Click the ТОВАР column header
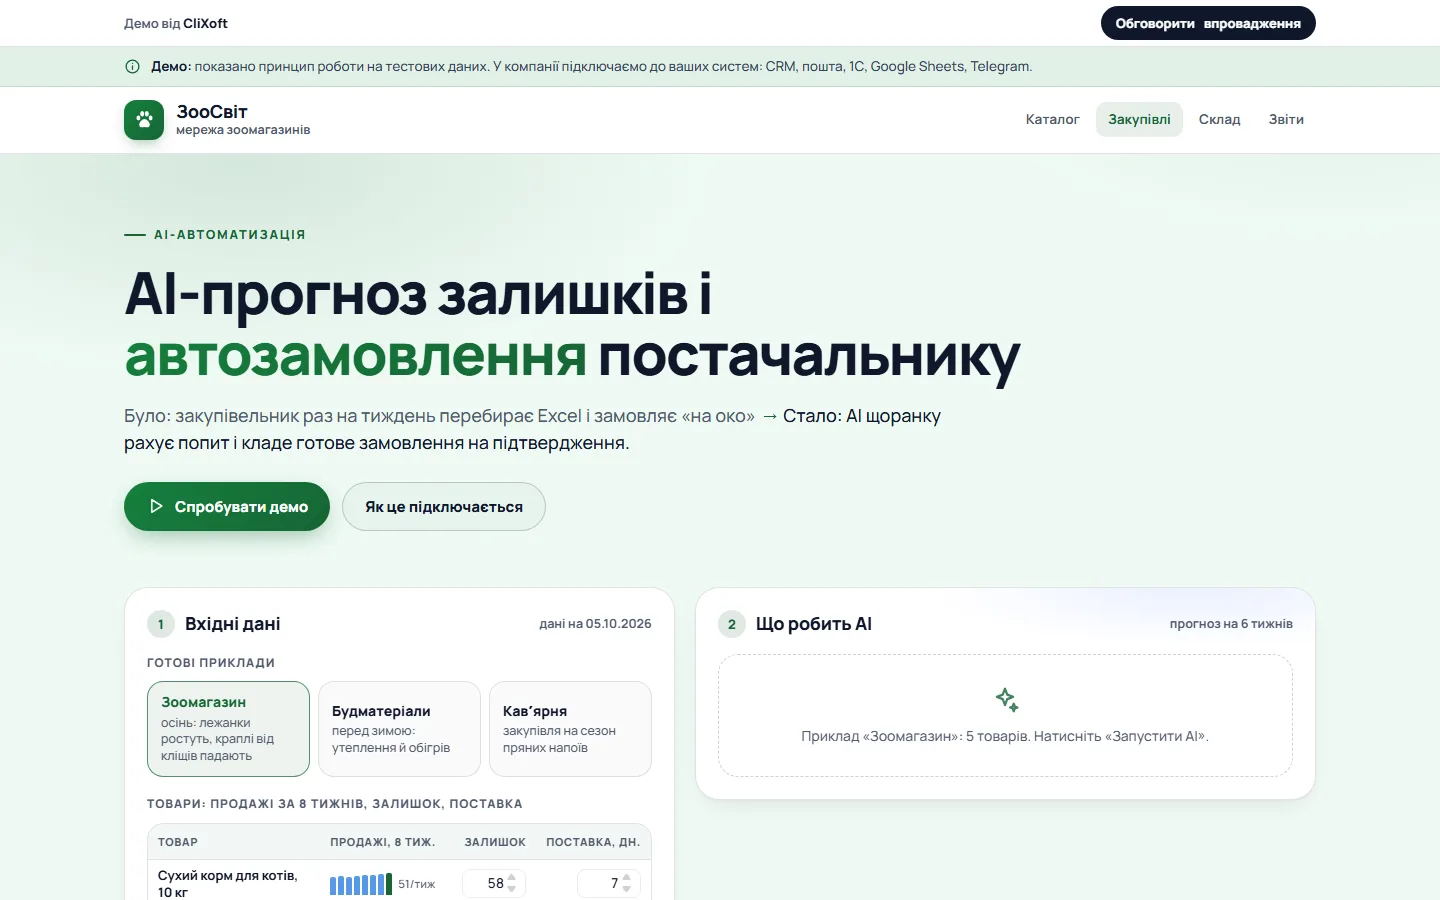The image size is (1440, 900). click(x=178, y=842)
